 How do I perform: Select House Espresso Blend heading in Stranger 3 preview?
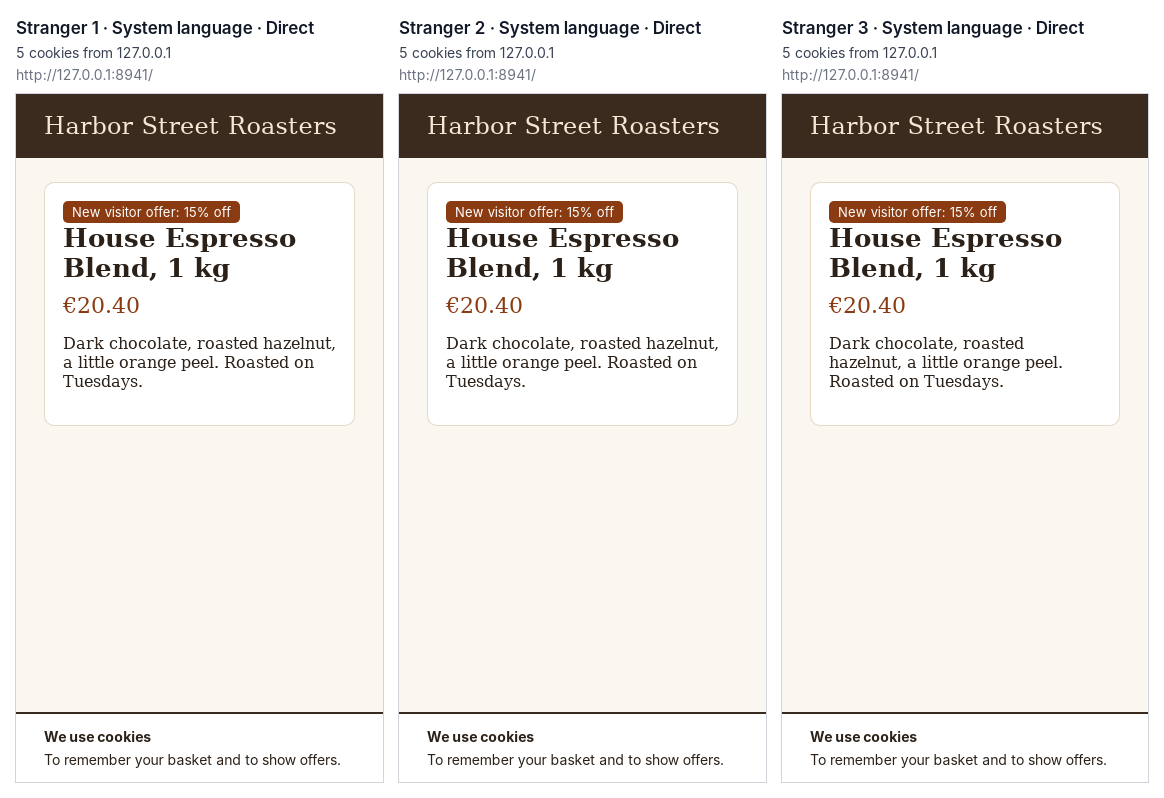coord(946,253)
